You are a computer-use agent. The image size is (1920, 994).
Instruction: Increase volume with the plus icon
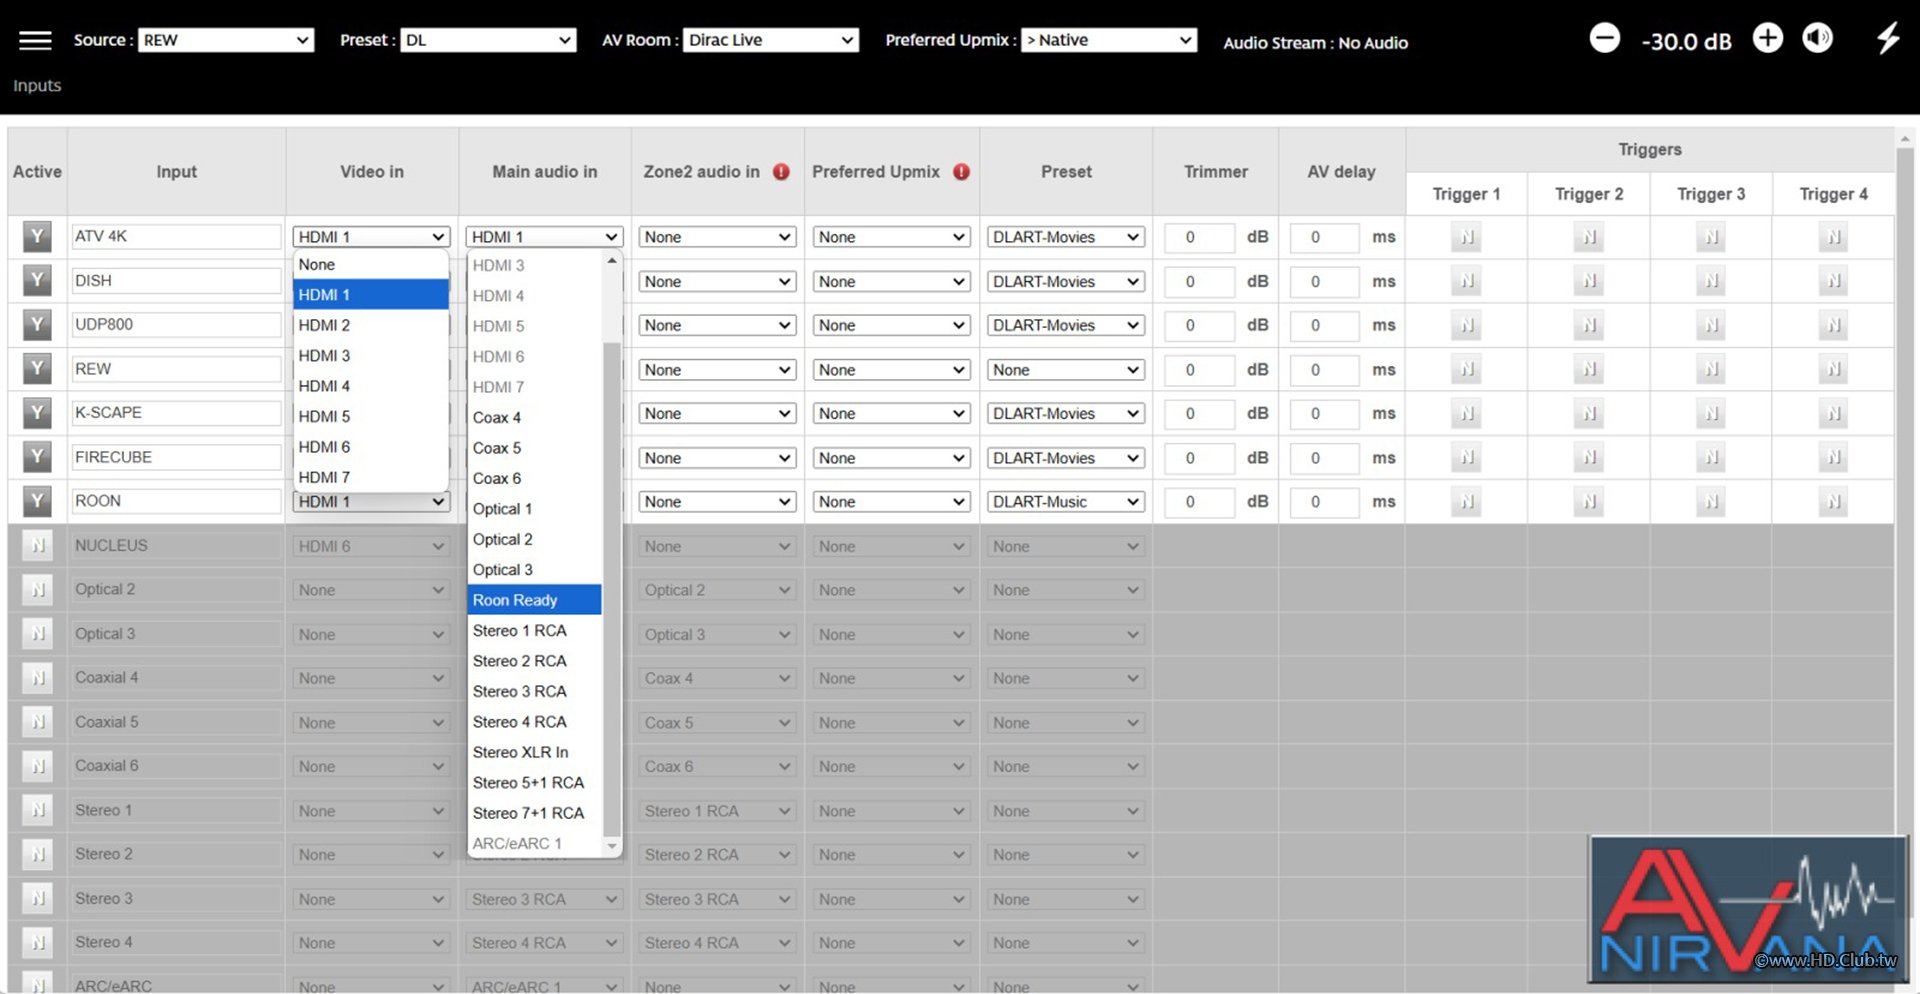[x=1767, y=39]
